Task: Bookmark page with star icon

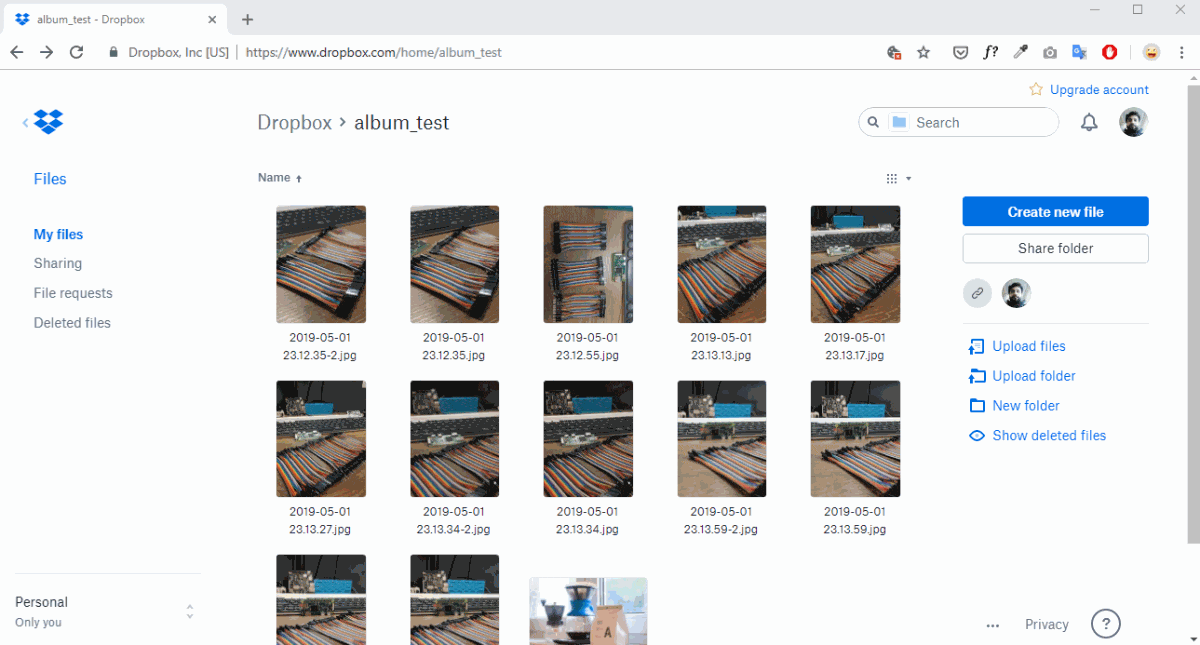Action: [x=923, y=52]
